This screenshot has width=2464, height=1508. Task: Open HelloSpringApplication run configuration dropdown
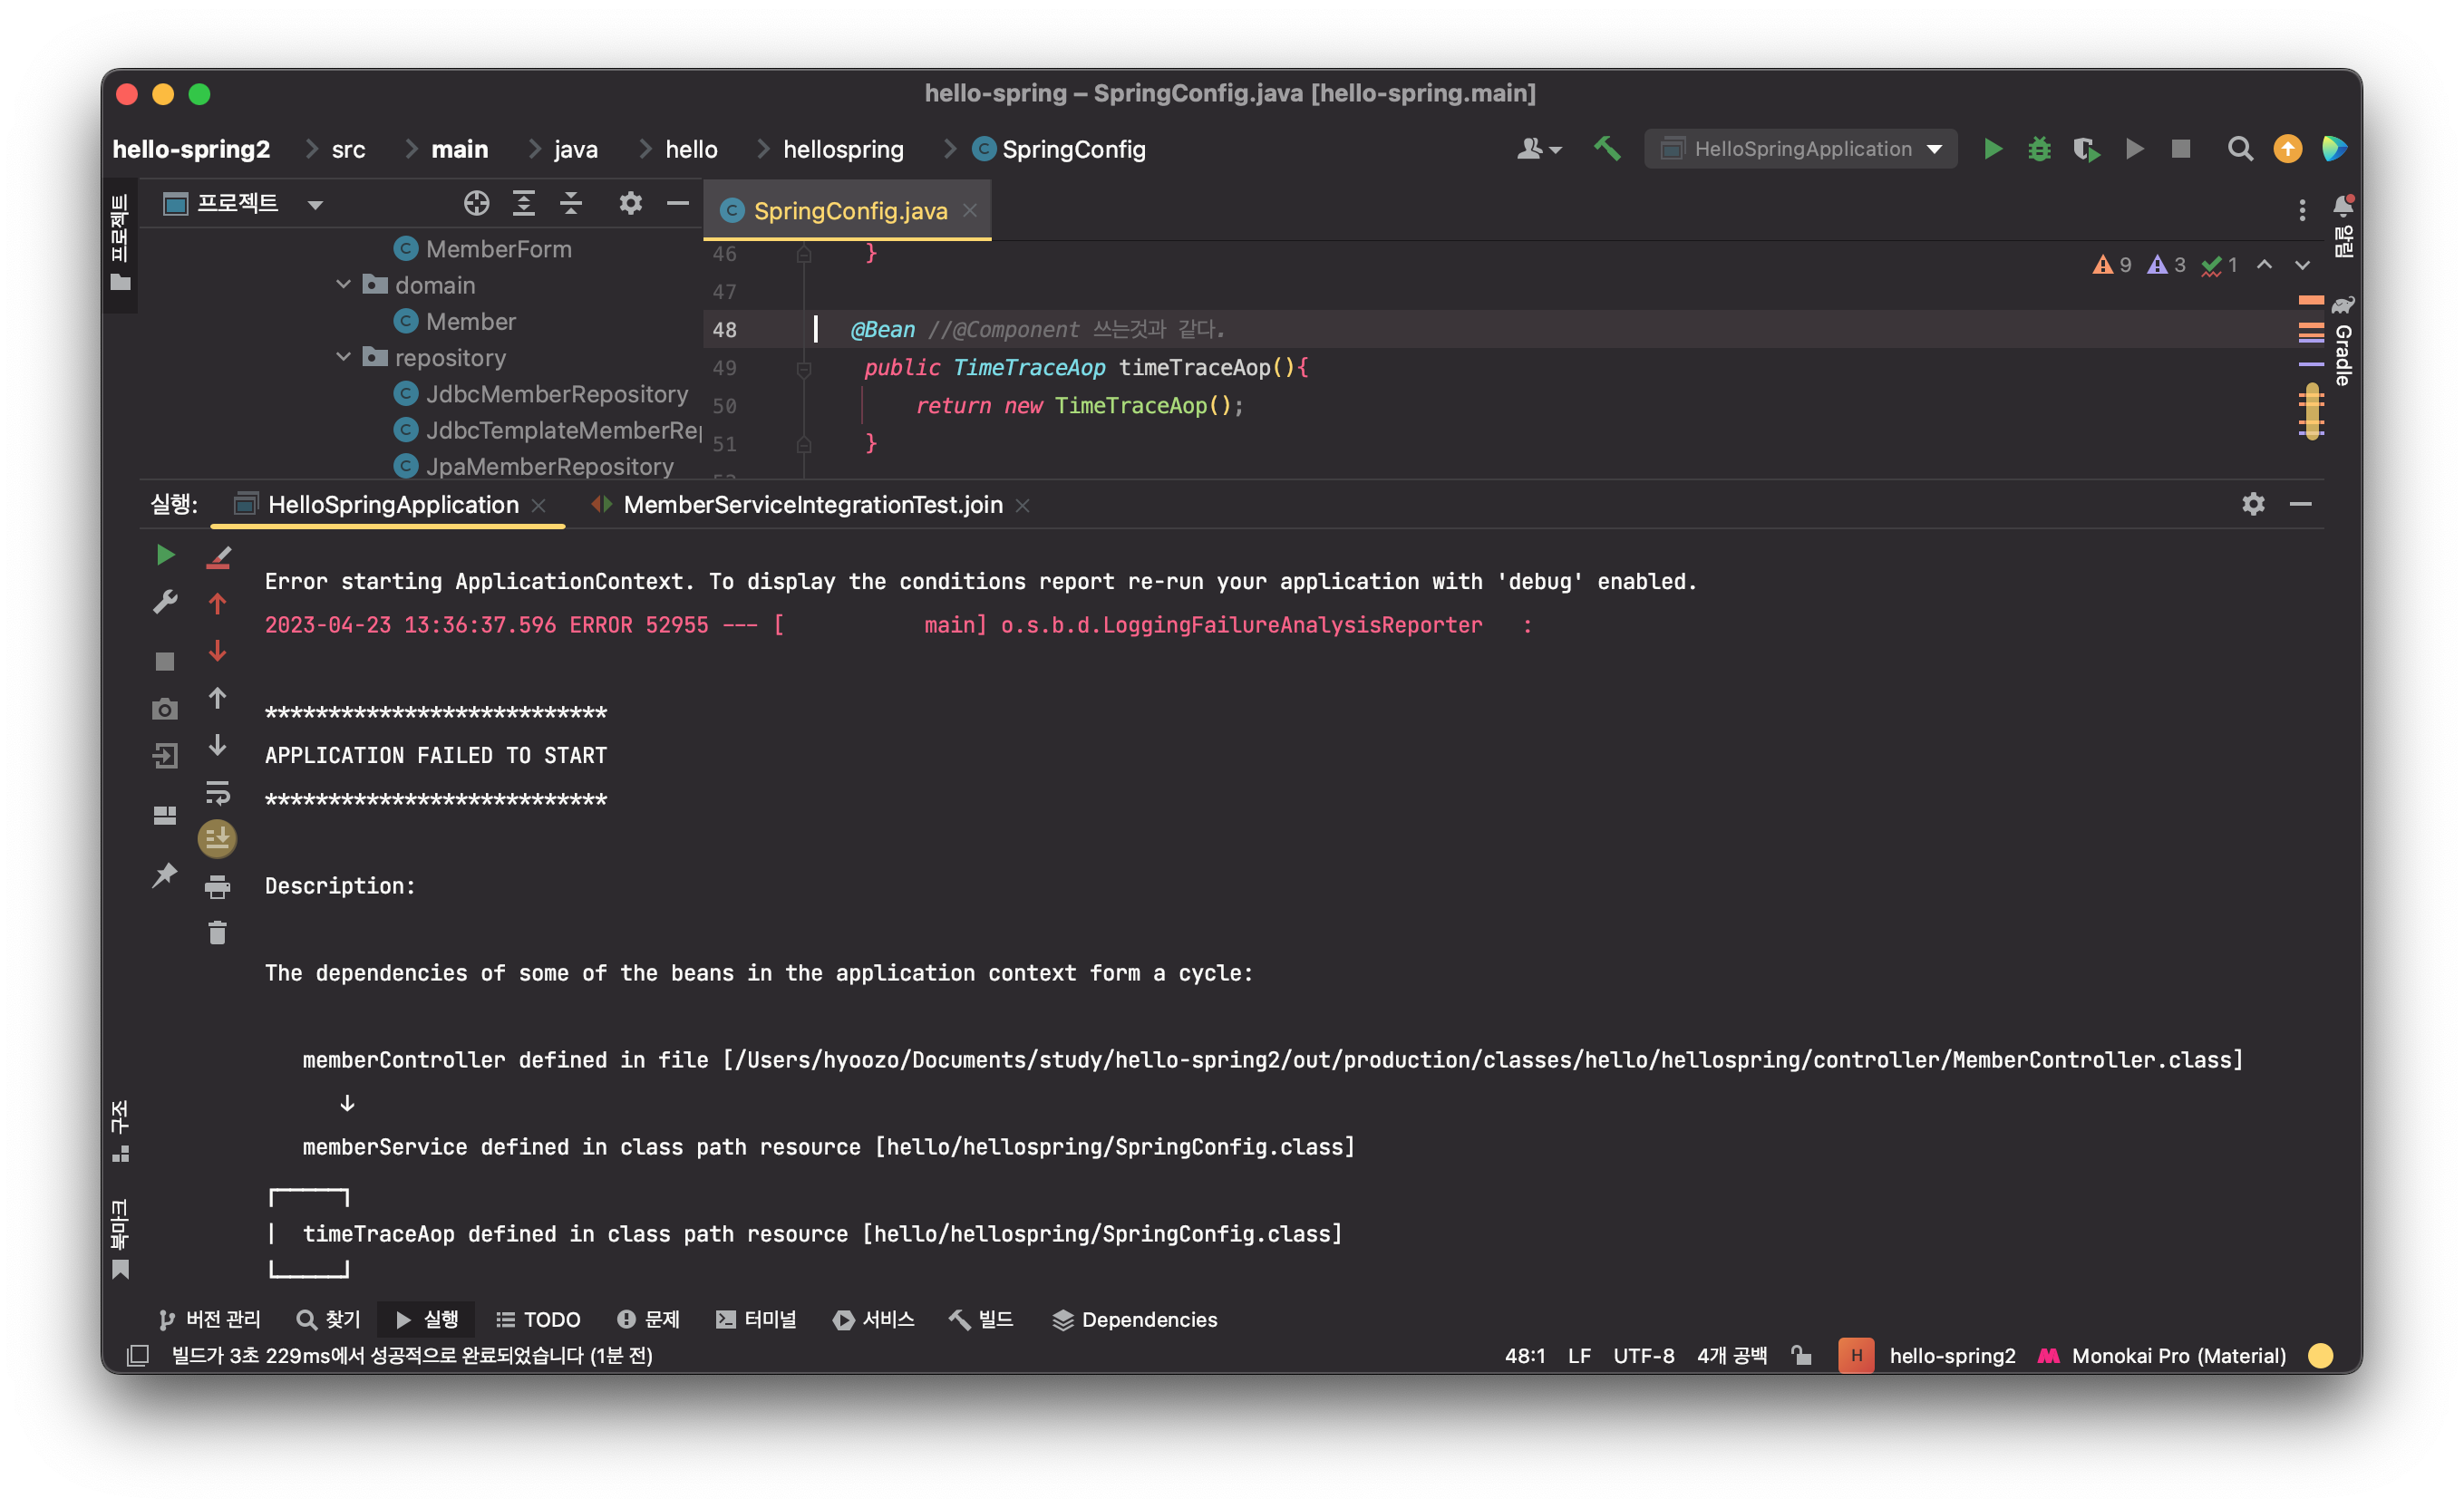coord(1800,149)
